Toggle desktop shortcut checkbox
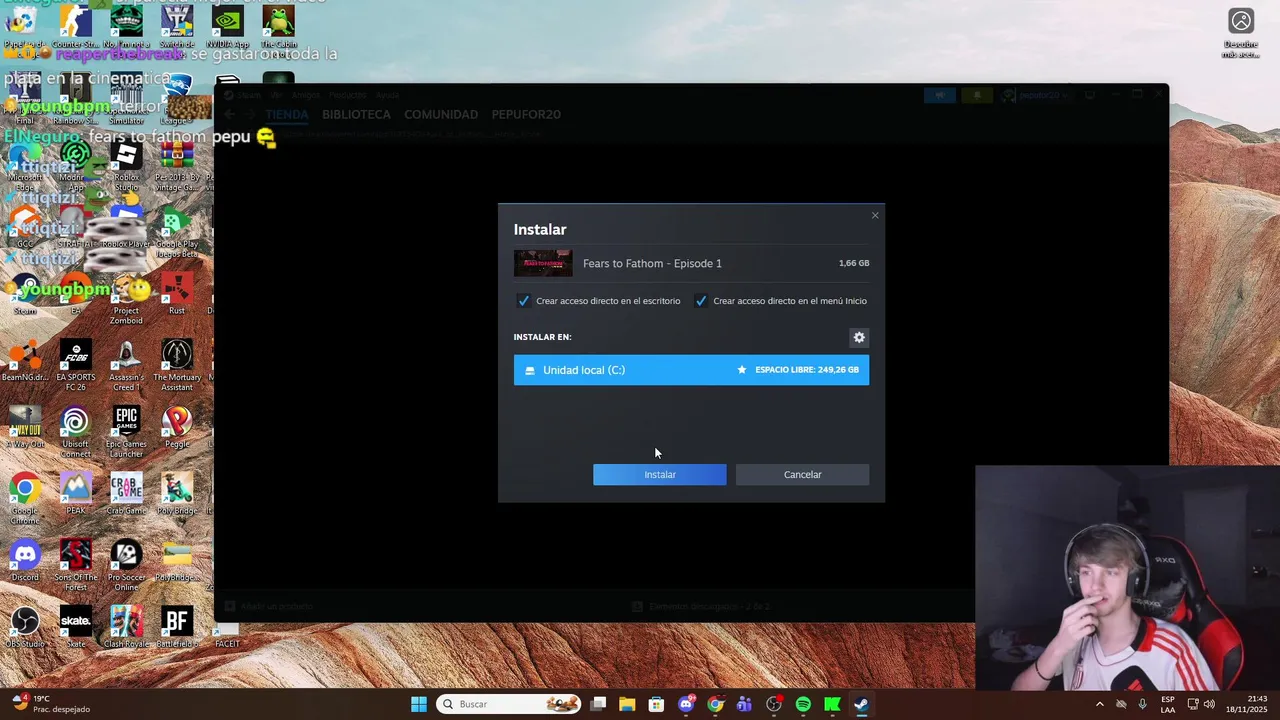Image resolution: width=1280 pixels, height=720 pixels. 523,301
